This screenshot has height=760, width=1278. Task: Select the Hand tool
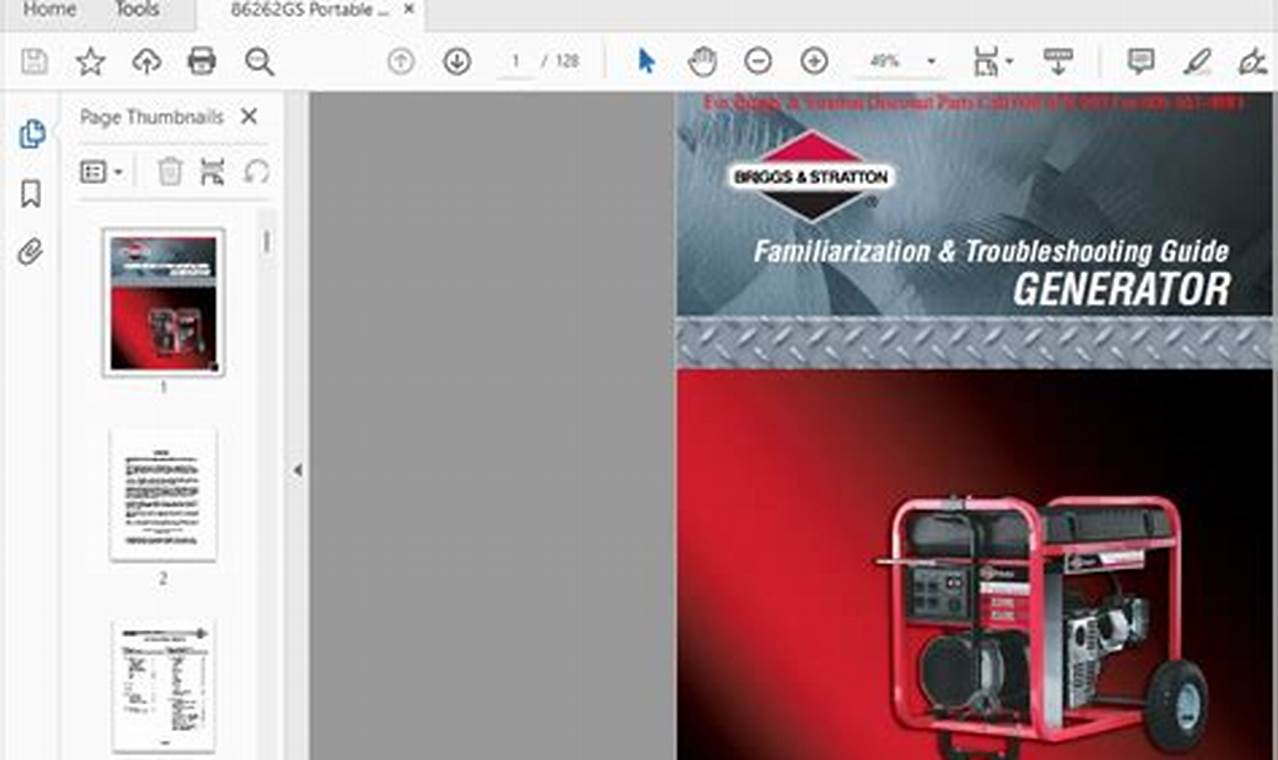coord(702,61)
